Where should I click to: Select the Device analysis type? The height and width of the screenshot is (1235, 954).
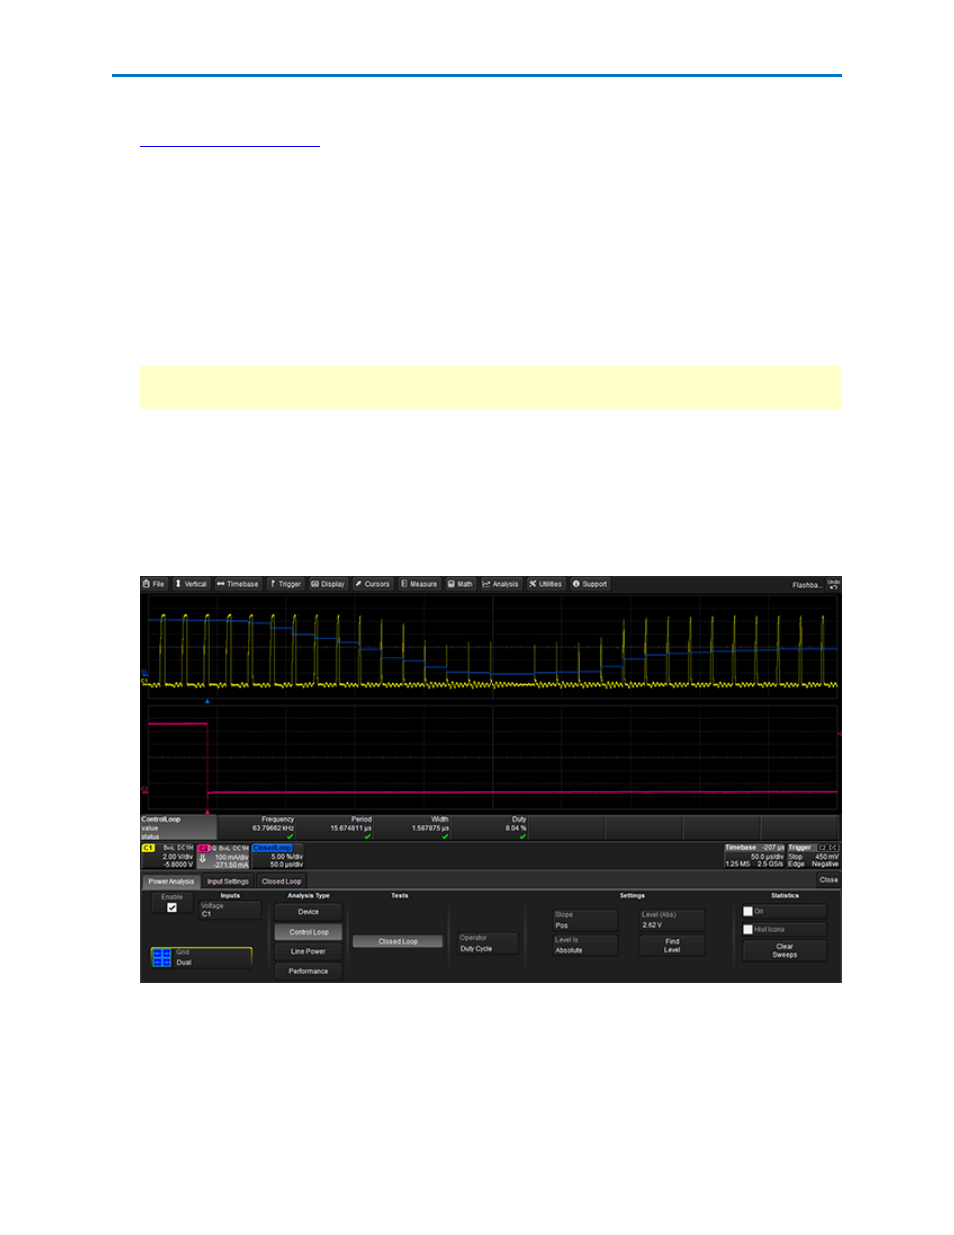coord(308,912)
